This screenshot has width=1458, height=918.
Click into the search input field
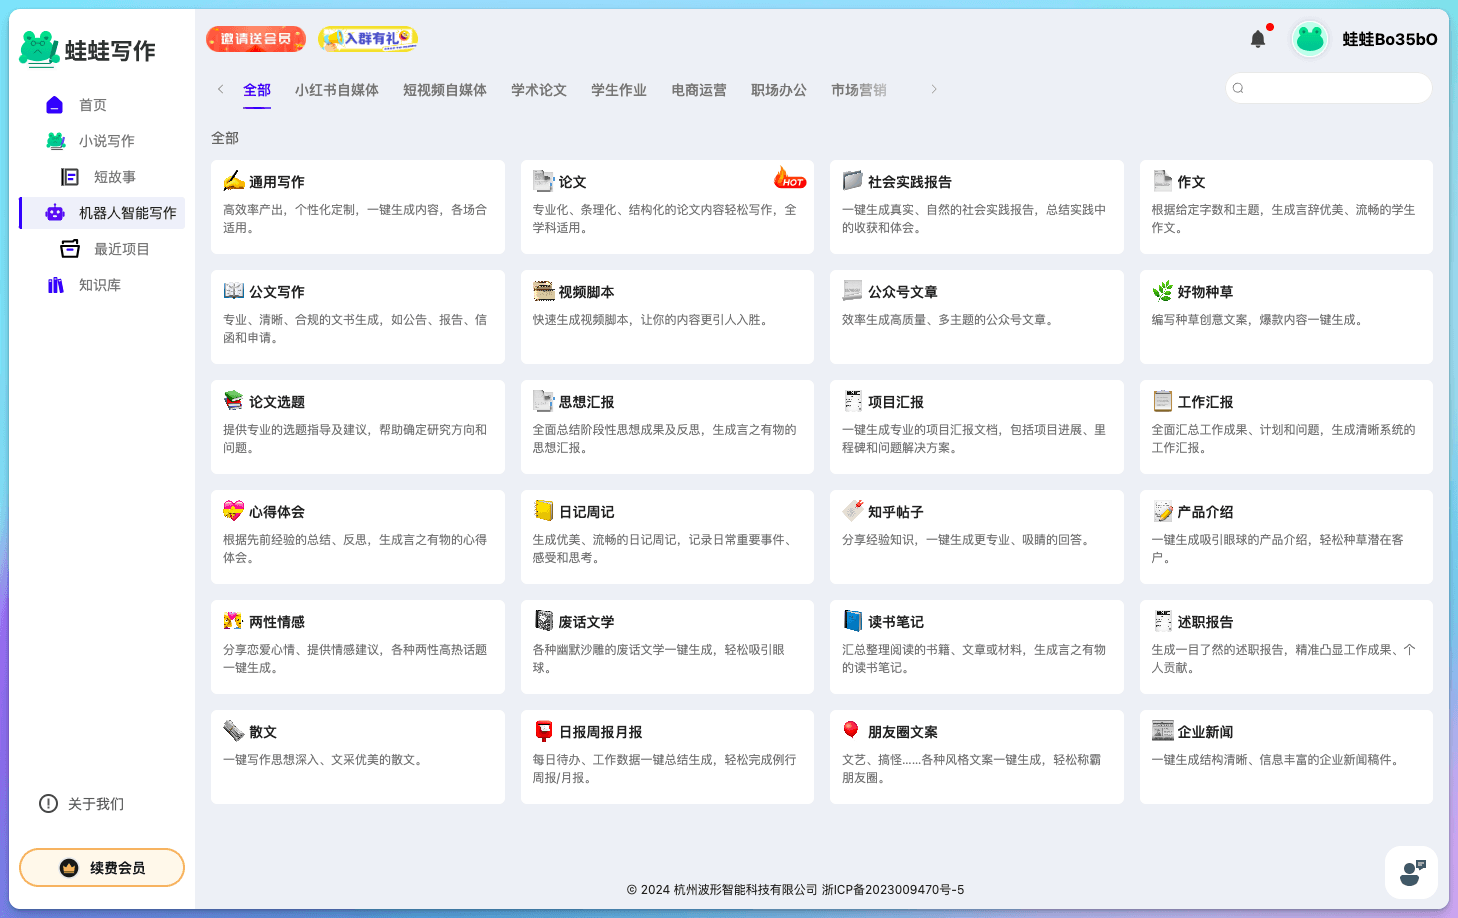[1329, 88]
